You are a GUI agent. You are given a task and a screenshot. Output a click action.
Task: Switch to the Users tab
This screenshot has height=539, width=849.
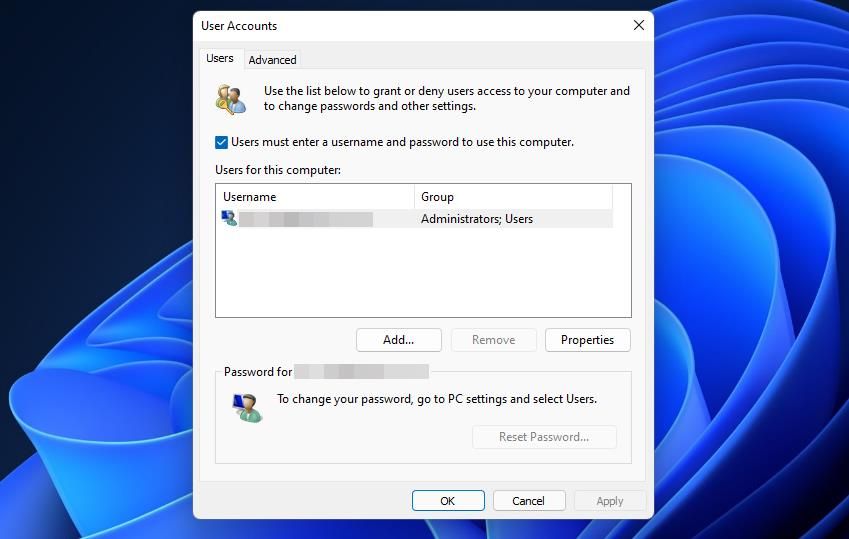pos(219,59)
